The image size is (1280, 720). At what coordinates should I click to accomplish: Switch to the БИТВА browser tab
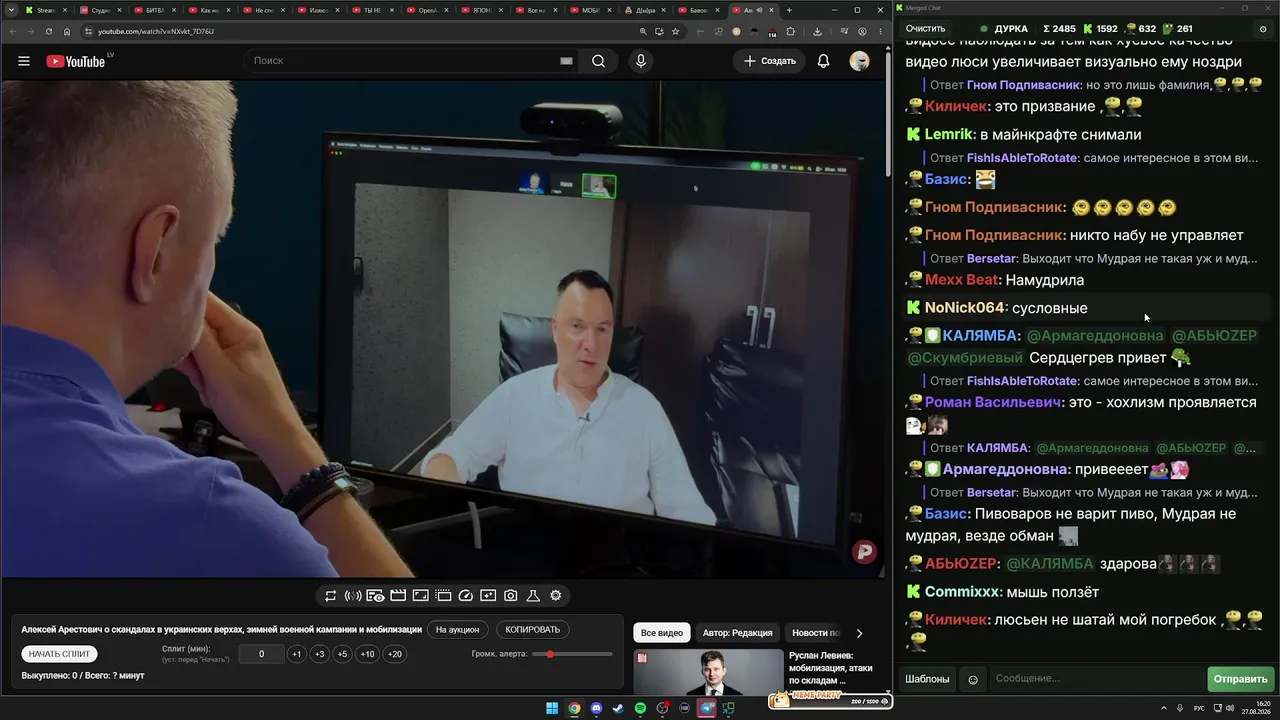tap(155, 10)
